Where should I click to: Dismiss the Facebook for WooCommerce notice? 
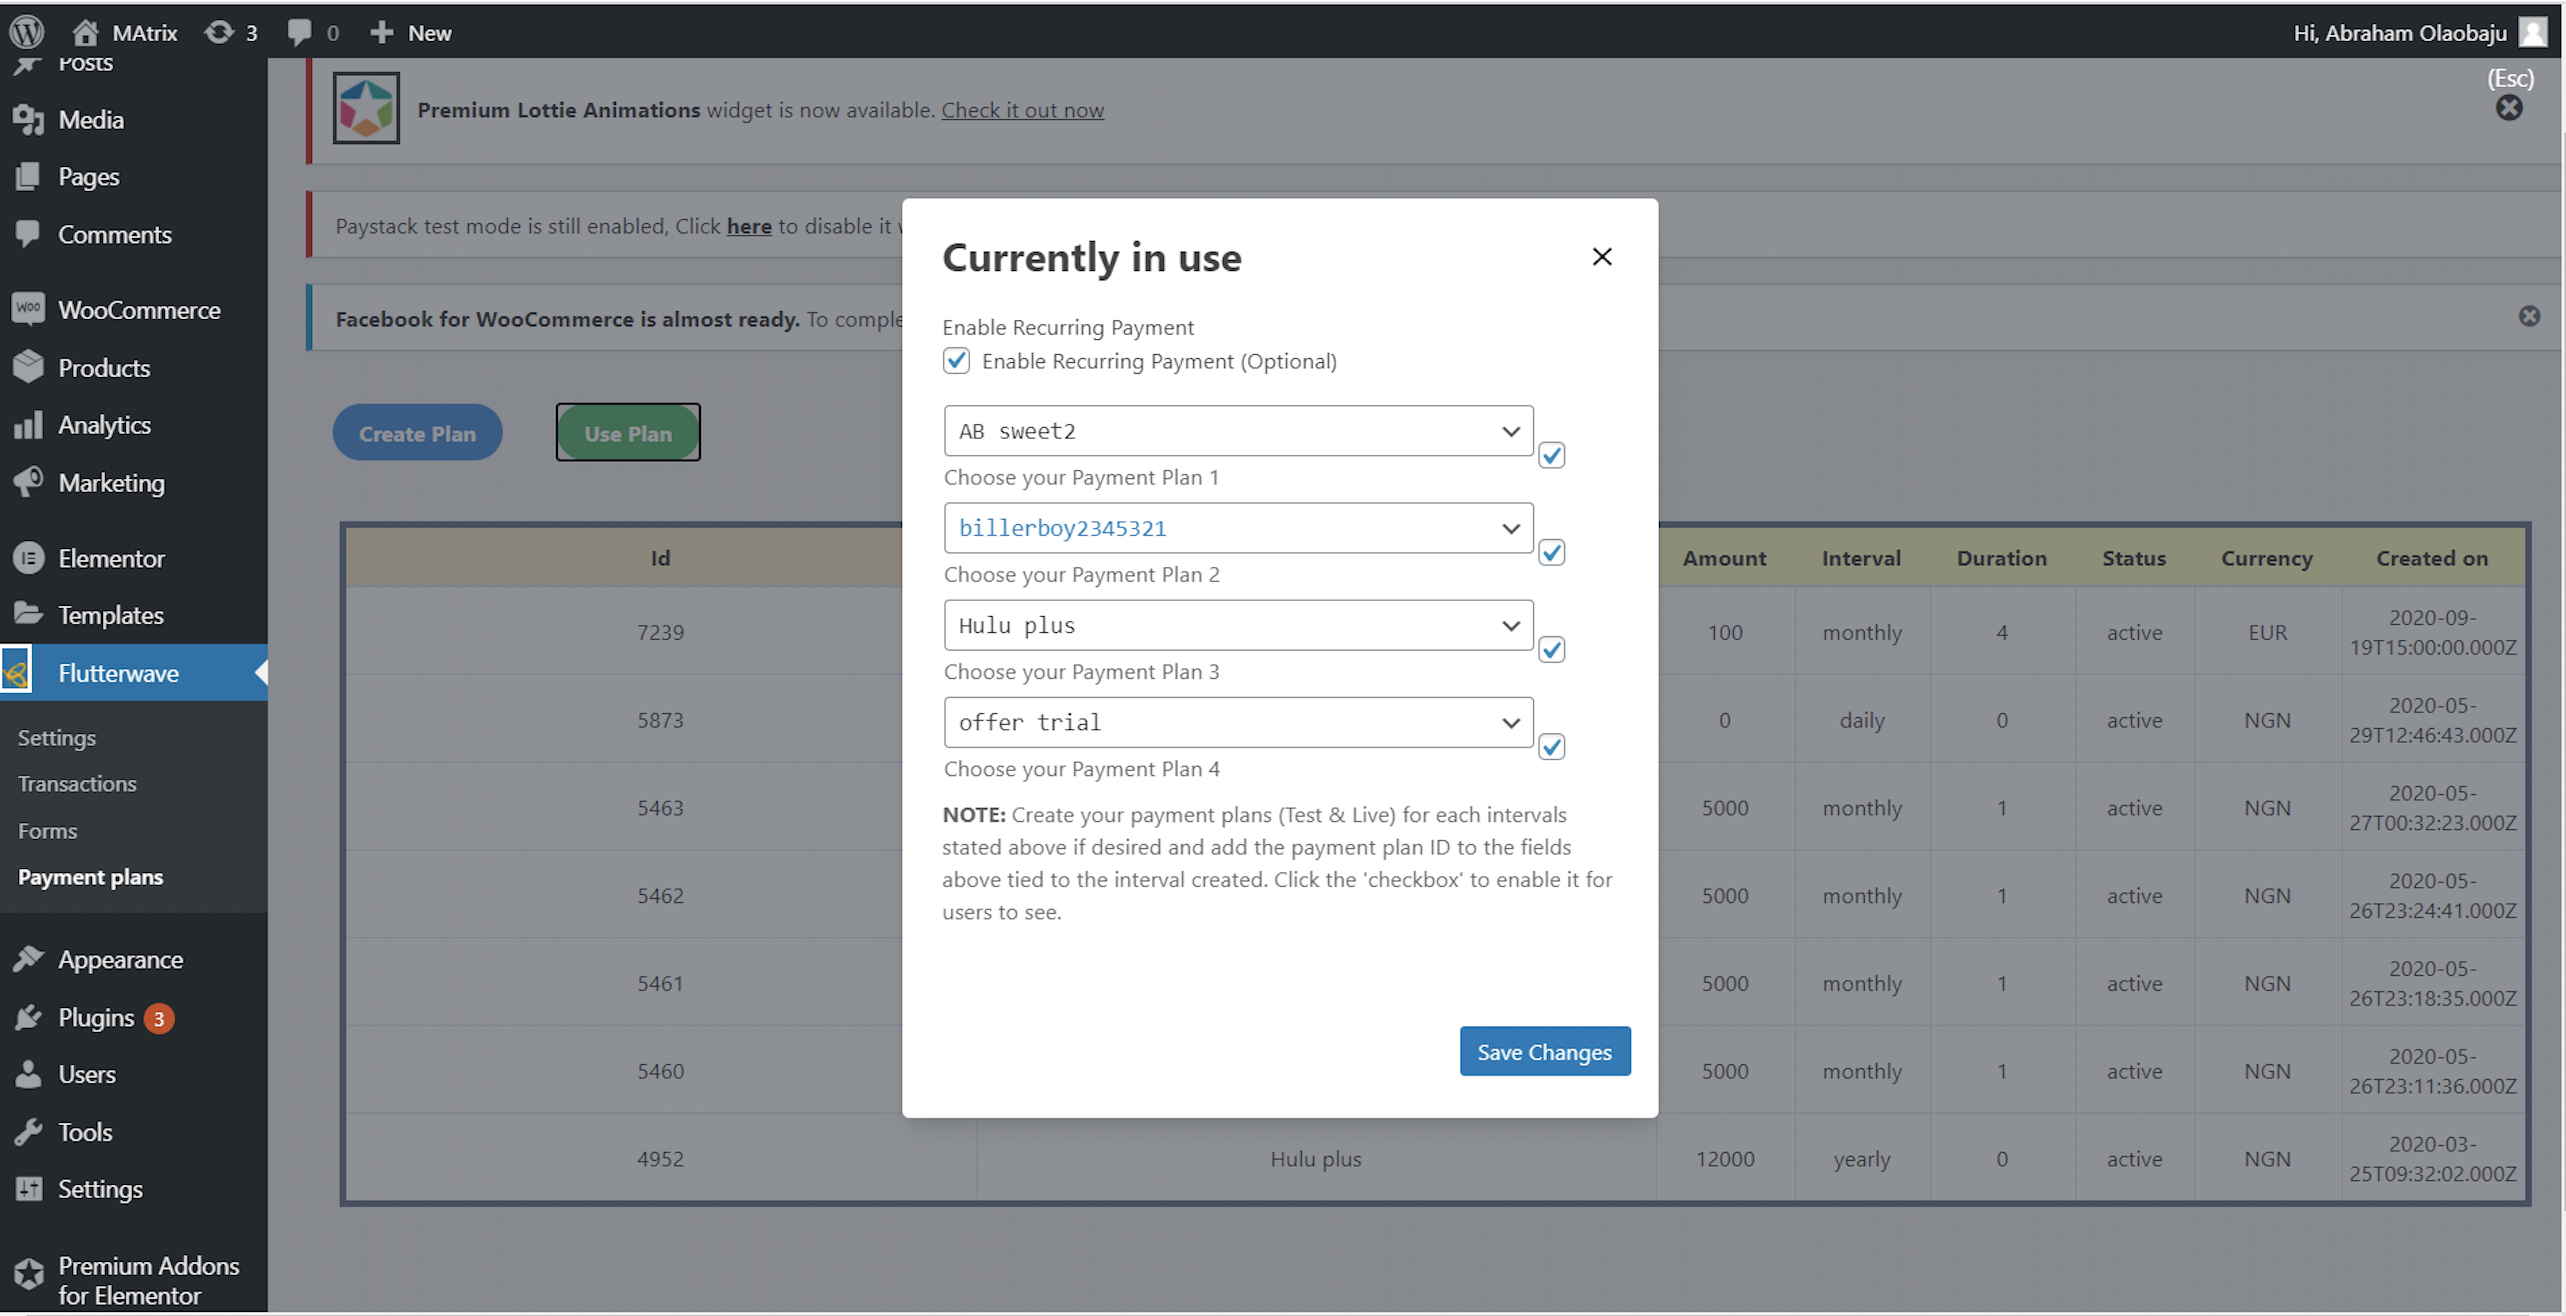click(x=2529, y=317)
